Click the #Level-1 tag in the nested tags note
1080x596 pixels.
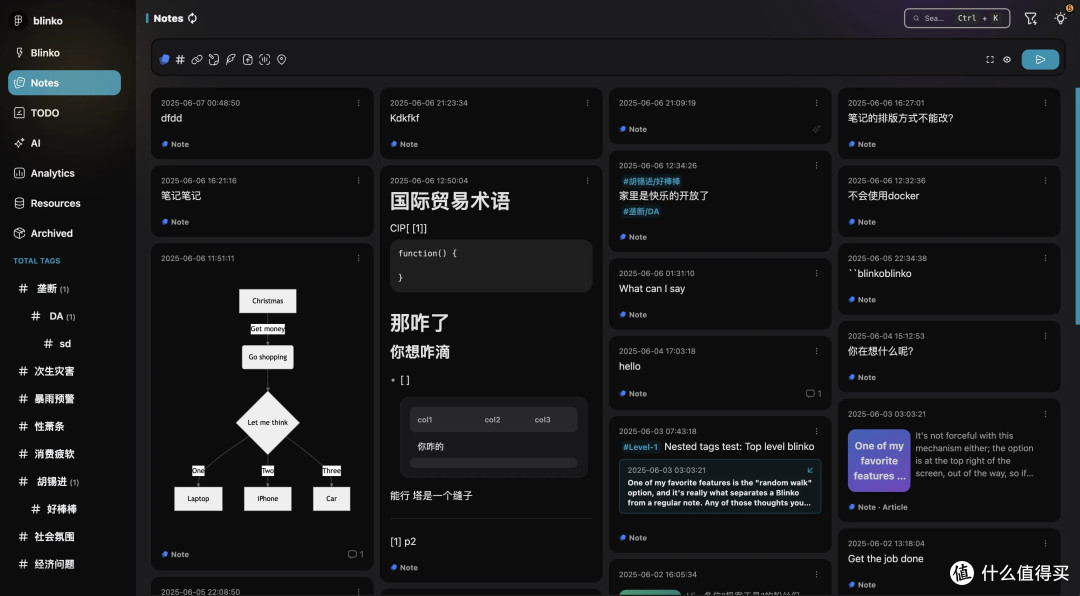[640, 447]
